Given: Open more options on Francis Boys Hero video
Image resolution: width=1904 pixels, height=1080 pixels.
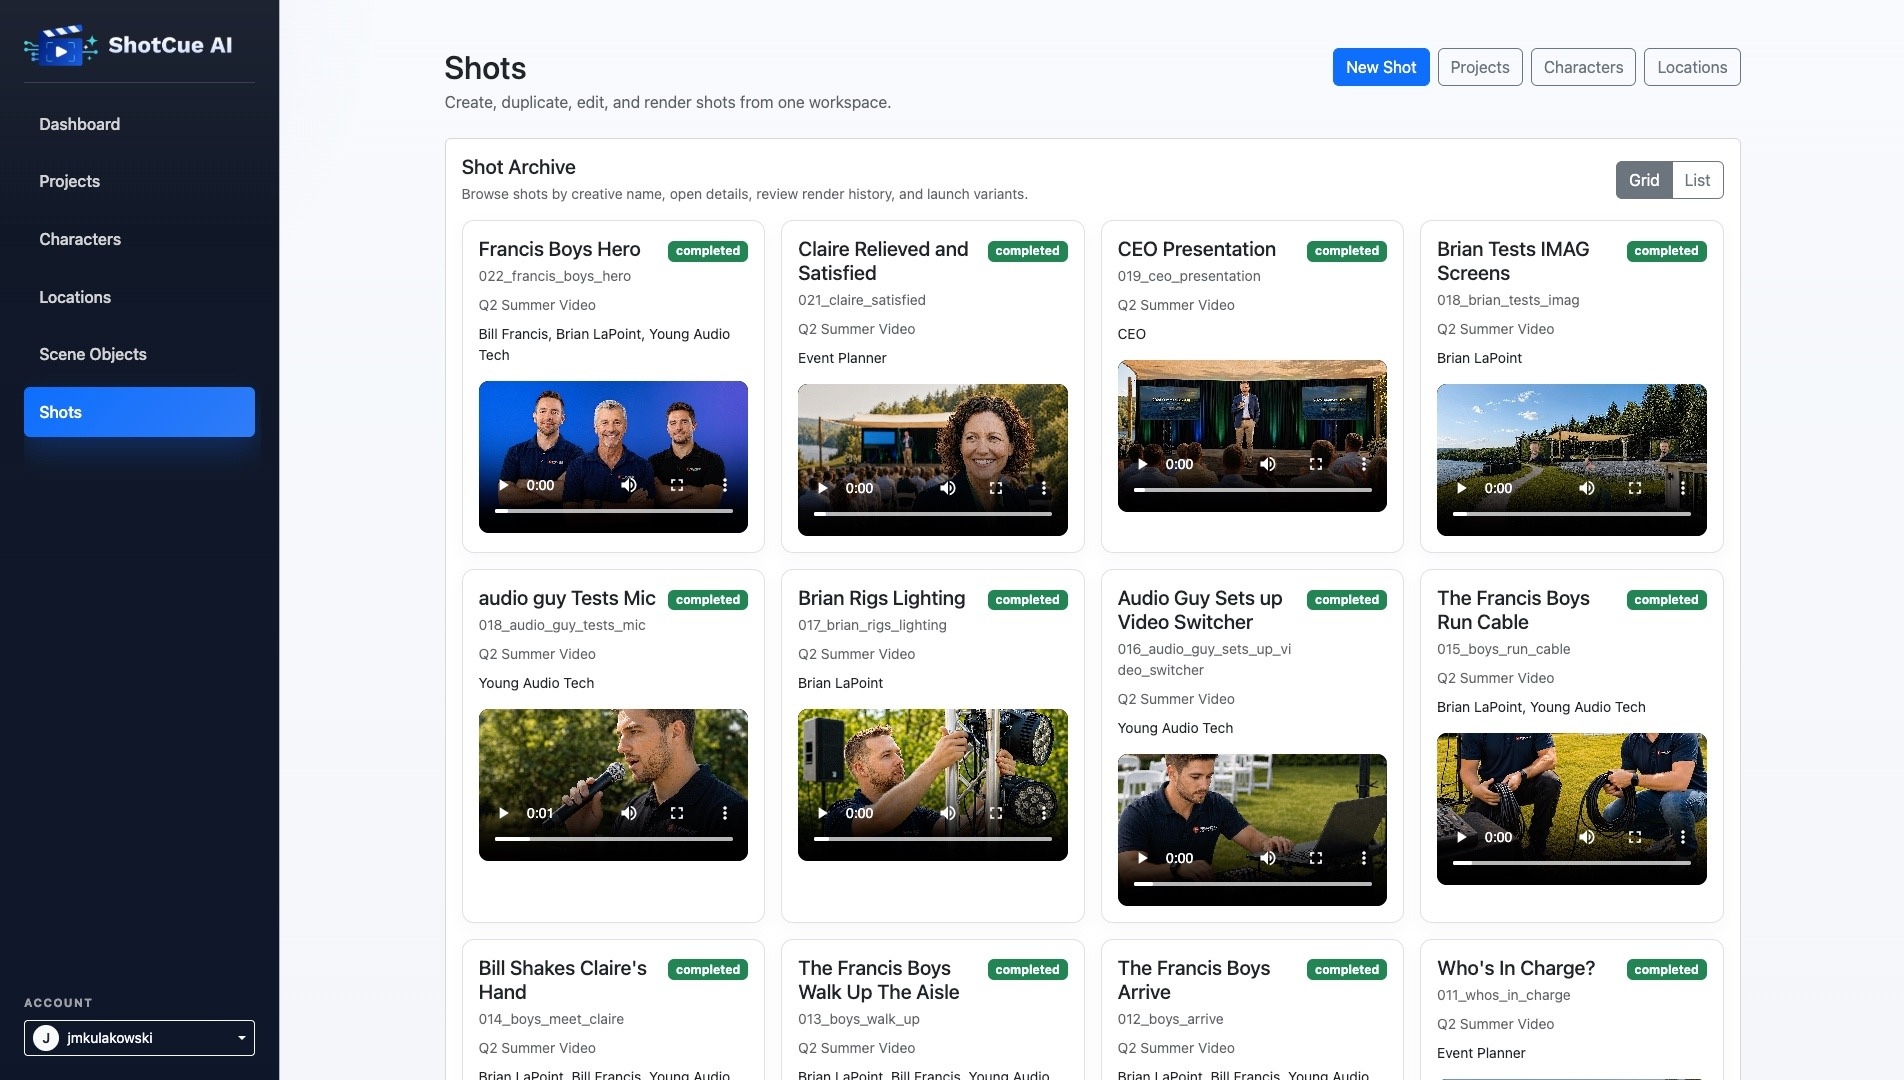Looking at the screenshot, I should pyautogui.click(x=725, y=485).
